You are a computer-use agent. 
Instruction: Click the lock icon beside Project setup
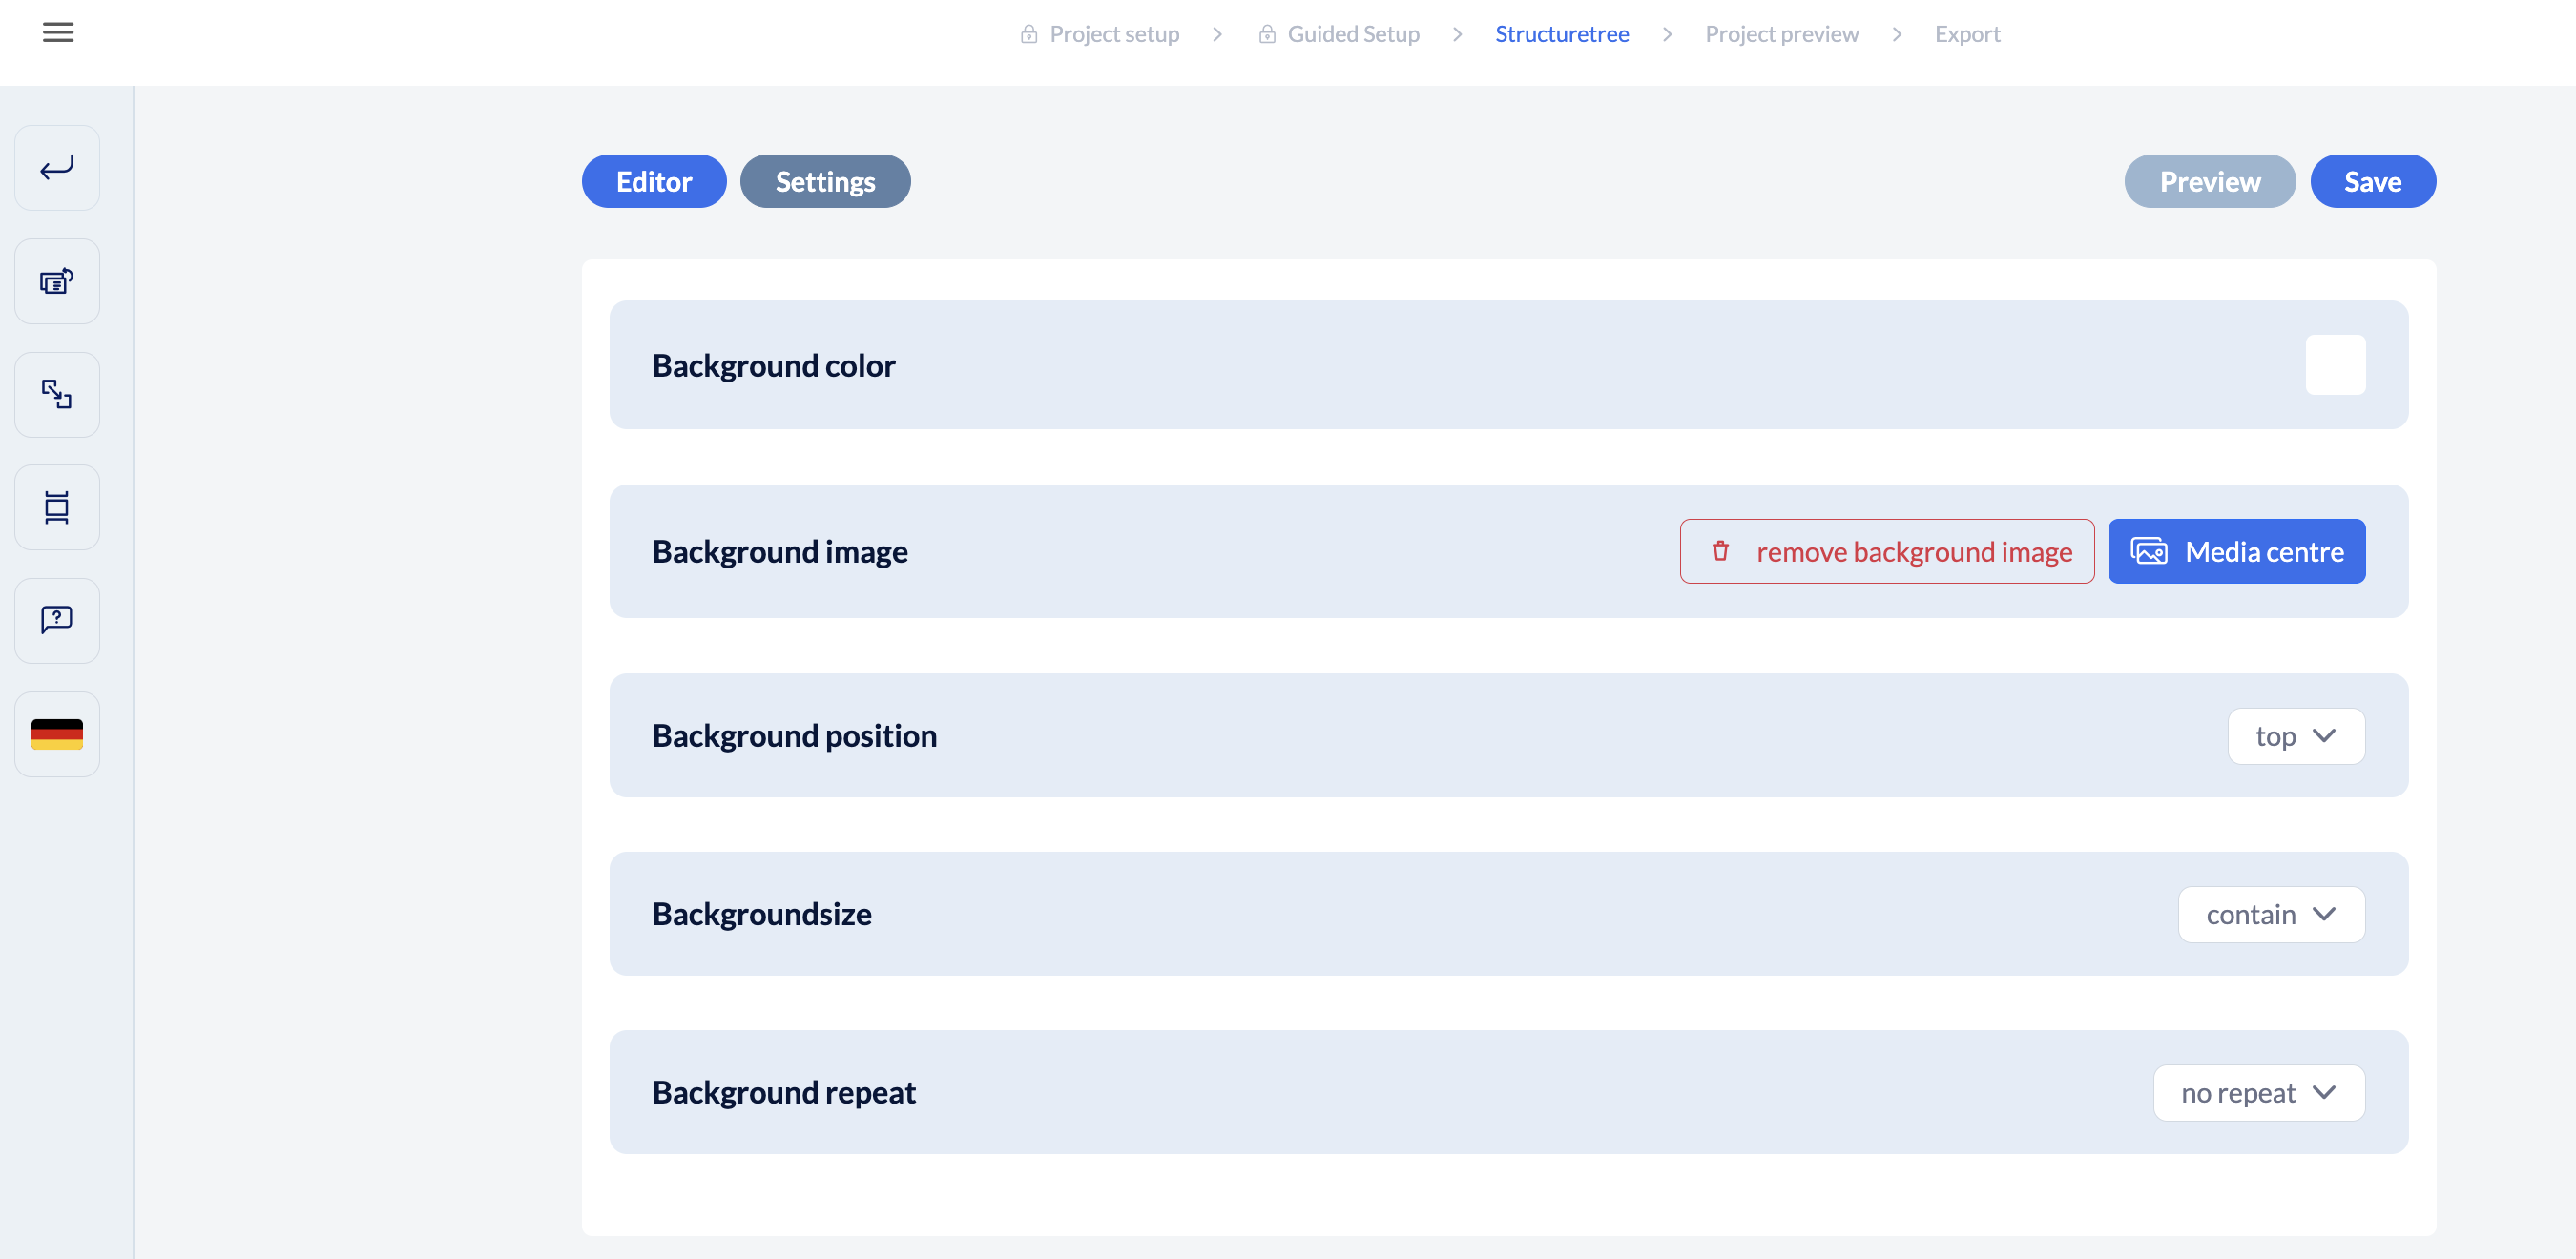[x=1028, y=34]
